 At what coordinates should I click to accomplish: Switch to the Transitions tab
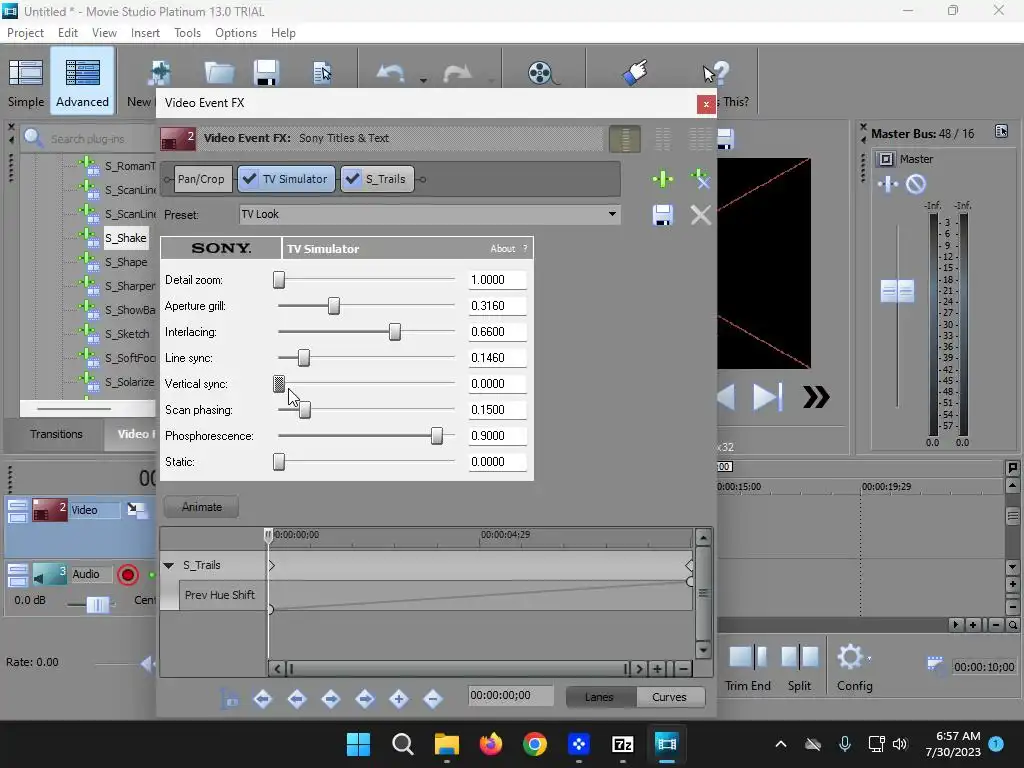click(56, 434)
